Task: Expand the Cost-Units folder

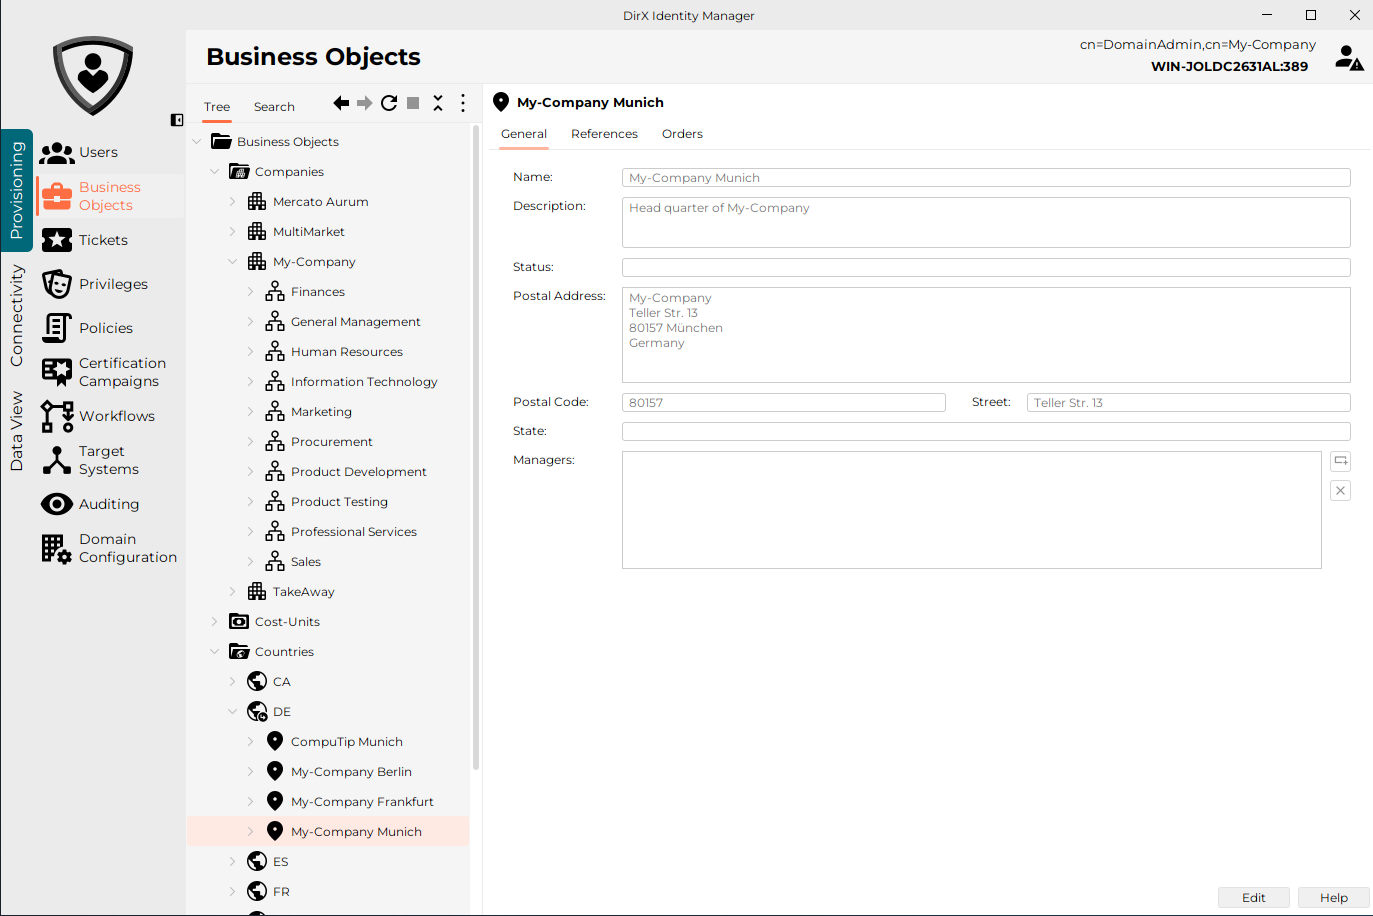Action: pyautogui.click(x=215, y=621)
